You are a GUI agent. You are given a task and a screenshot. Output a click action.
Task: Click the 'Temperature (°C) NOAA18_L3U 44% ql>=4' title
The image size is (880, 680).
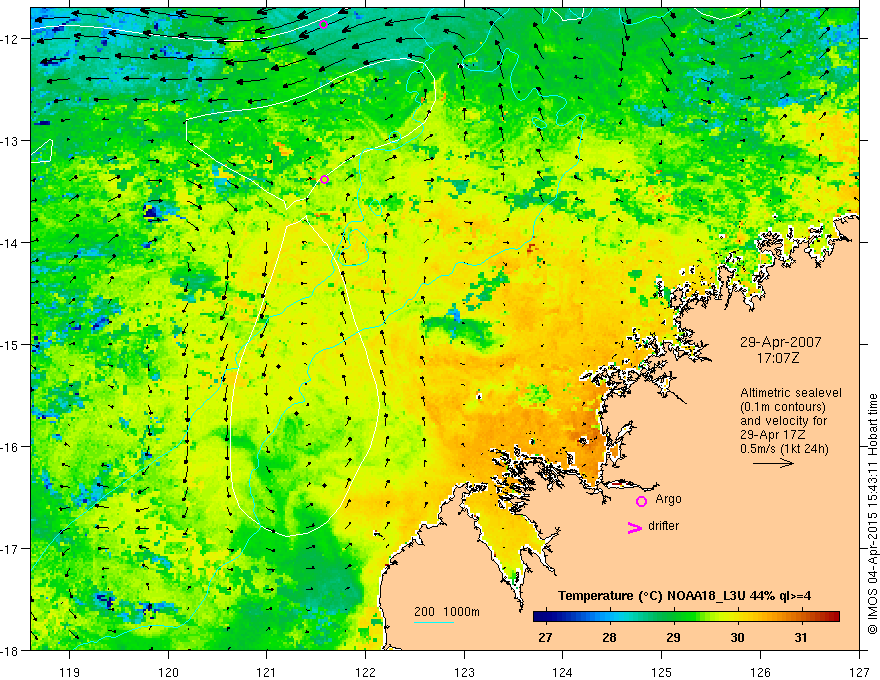coord(684,595)
